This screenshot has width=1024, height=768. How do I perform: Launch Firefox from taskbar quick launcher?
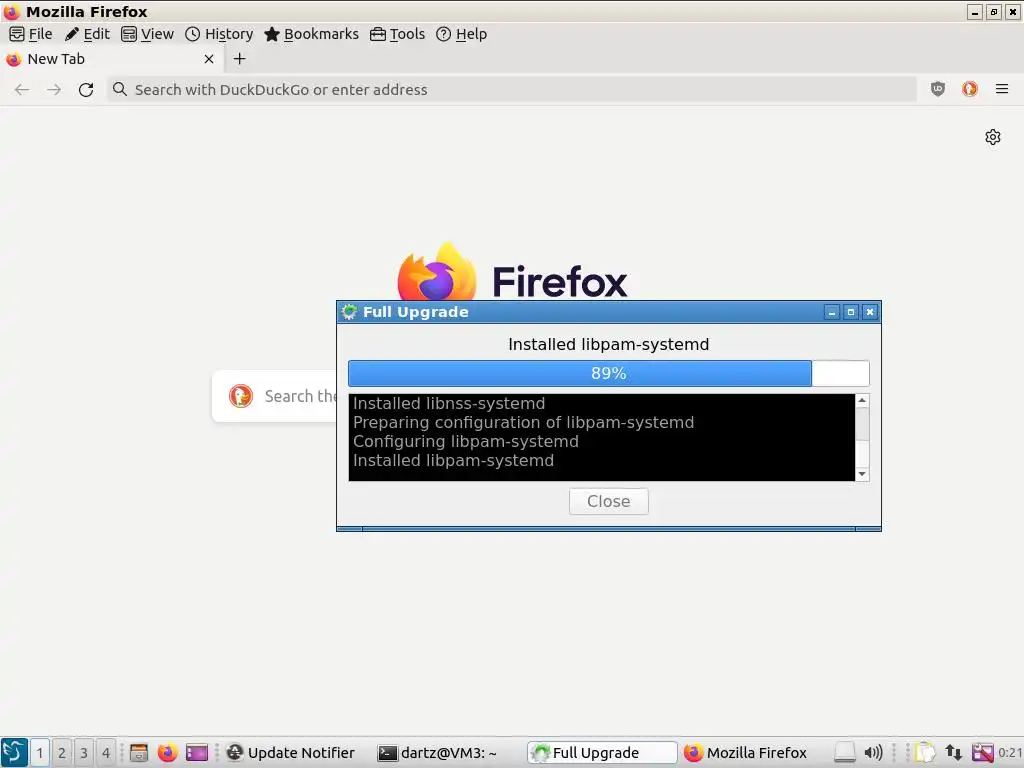coord(167,752)
